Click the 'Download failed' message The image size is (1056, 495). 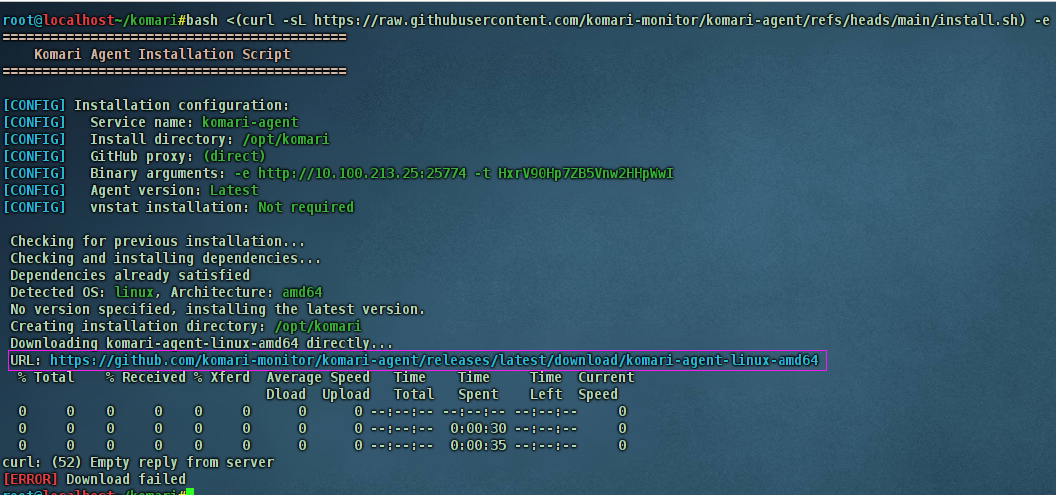point(125,480)
